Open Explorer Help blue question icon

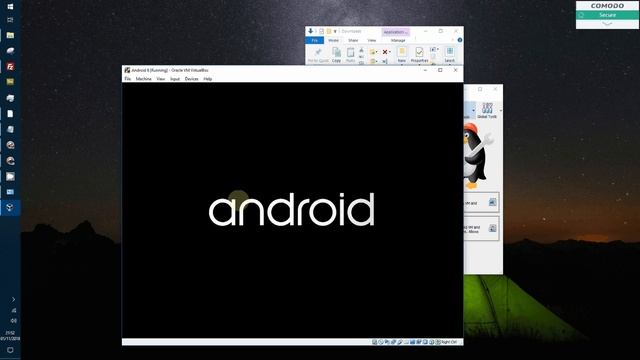coord(460,40)
